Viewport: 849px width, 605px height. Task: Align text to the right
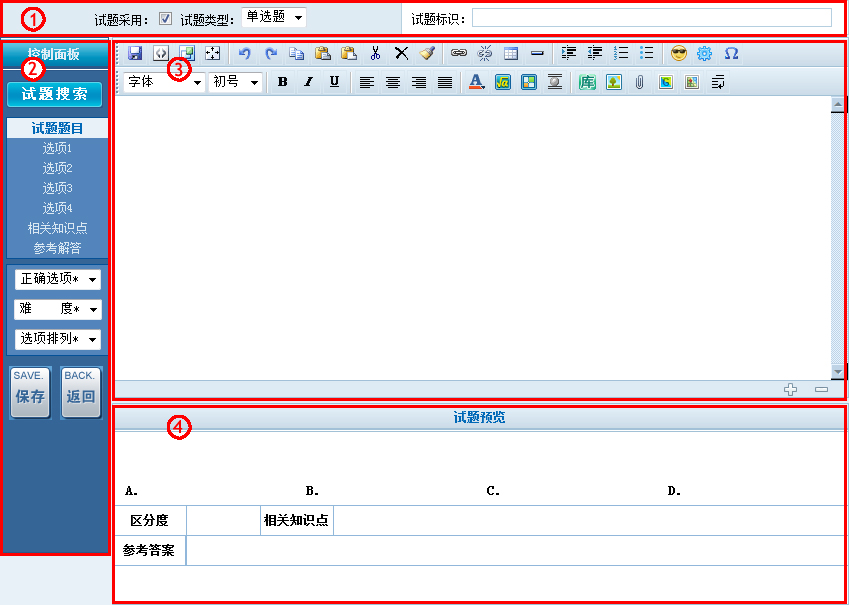[419, 82]
